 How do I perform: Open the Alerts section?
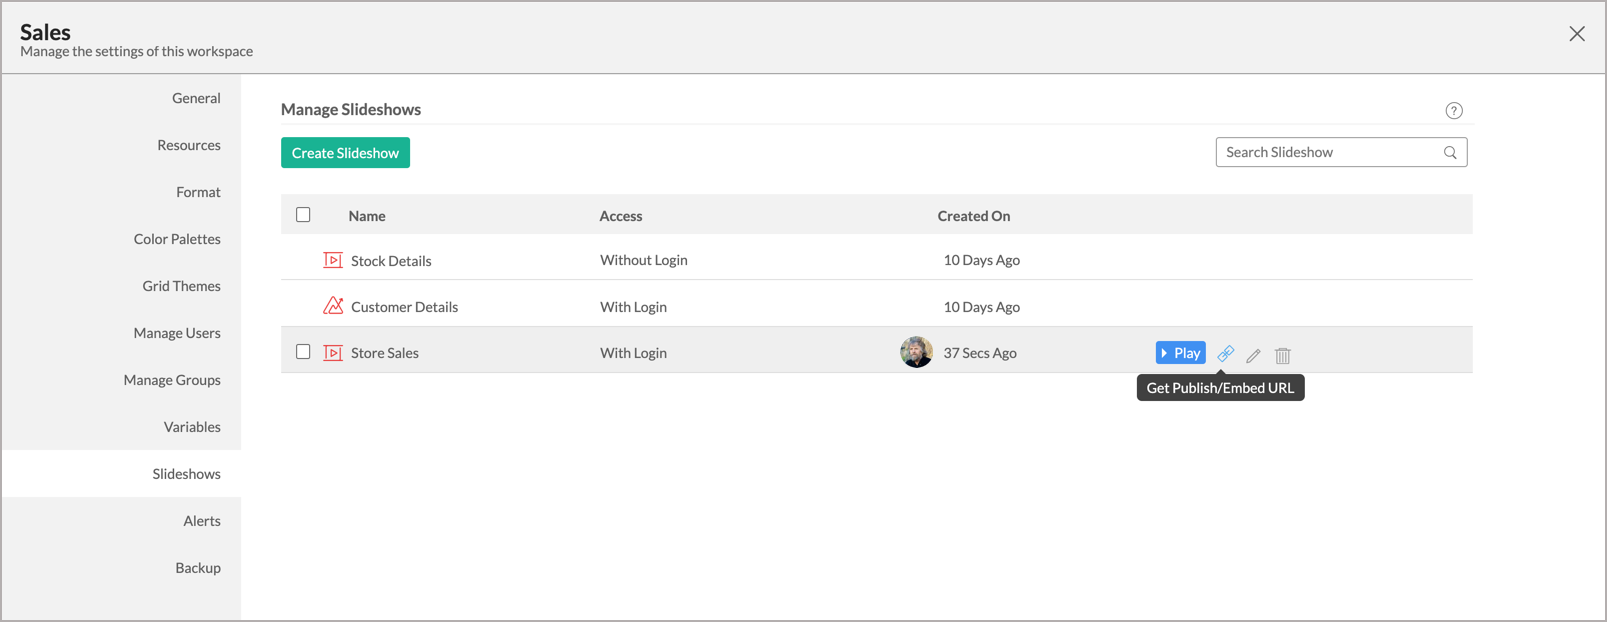[x=202, y=521]
